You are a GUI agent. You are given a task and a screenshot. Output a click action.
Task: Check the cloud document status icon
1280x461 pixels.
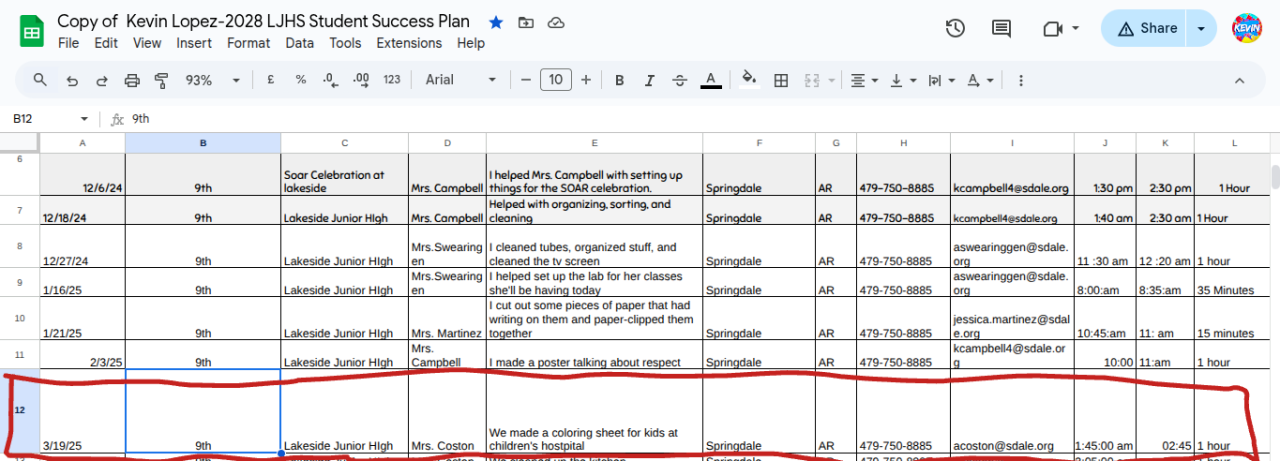(557, 22)
